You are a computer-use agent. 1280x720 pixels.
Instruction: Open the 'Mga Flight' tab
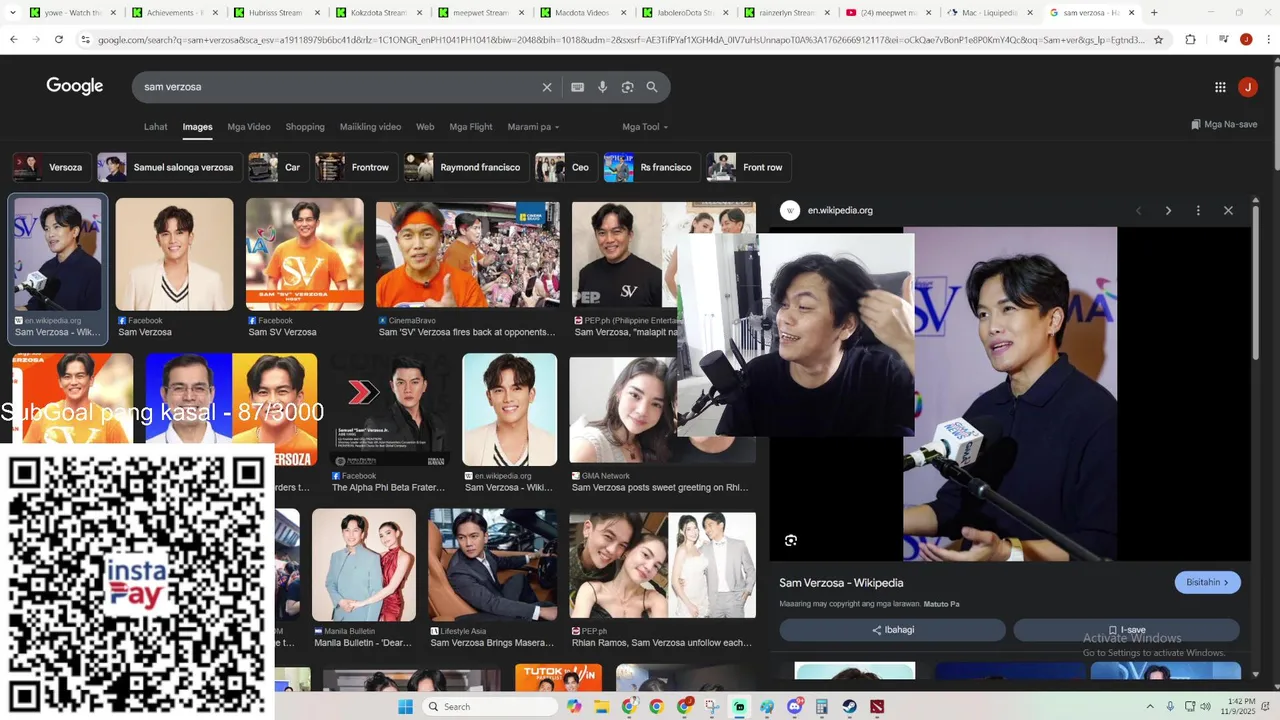(x=471, y=127)
